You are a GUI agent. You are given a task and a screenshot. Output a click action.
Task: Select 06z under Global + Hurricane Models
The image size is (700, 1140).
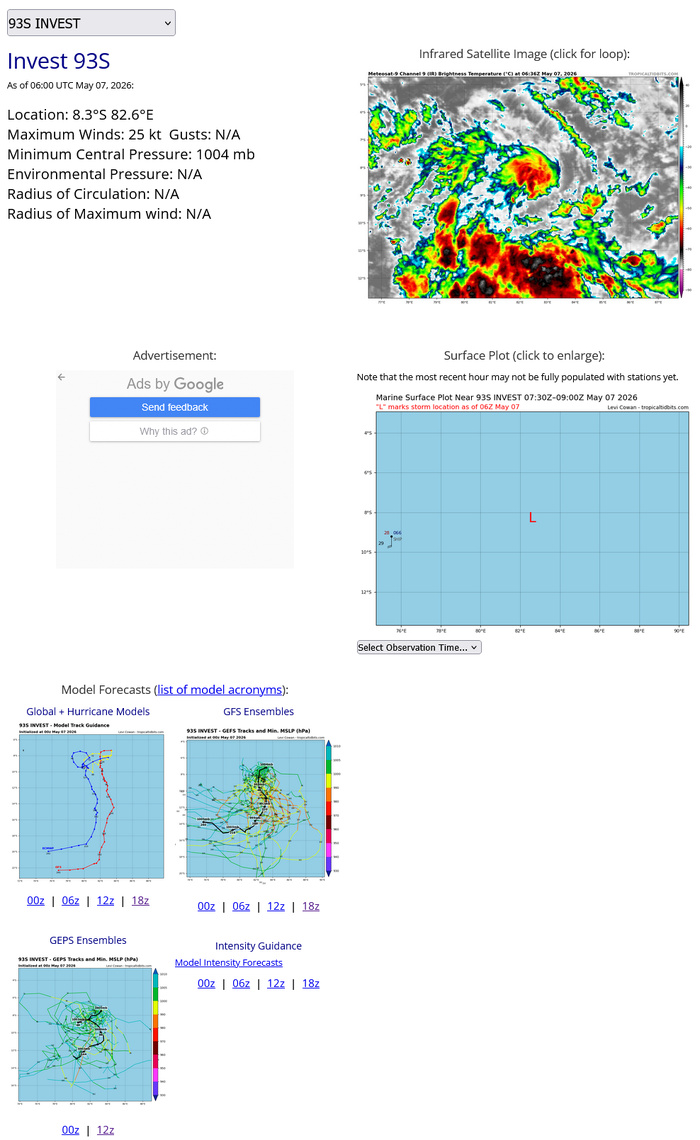(x=71, y=900)
